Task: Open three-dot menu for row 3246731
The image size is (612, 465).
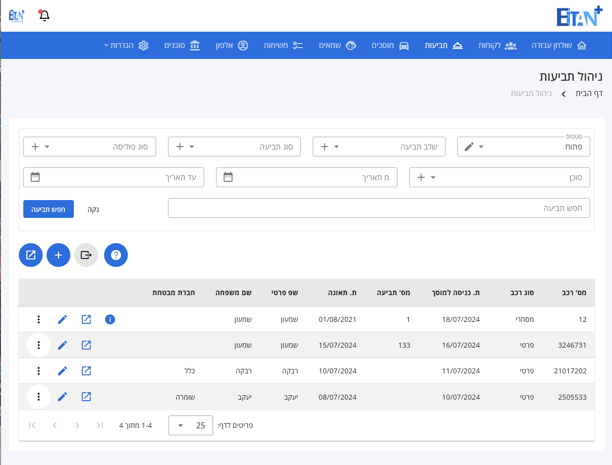Action: point(38,345)
